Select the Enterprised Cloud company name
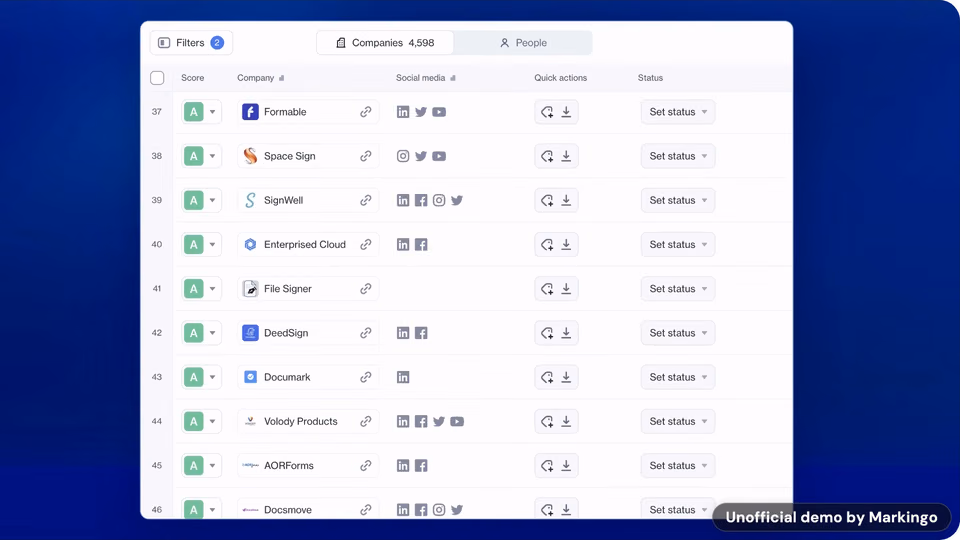960x540 pixels. pos(305,244)
